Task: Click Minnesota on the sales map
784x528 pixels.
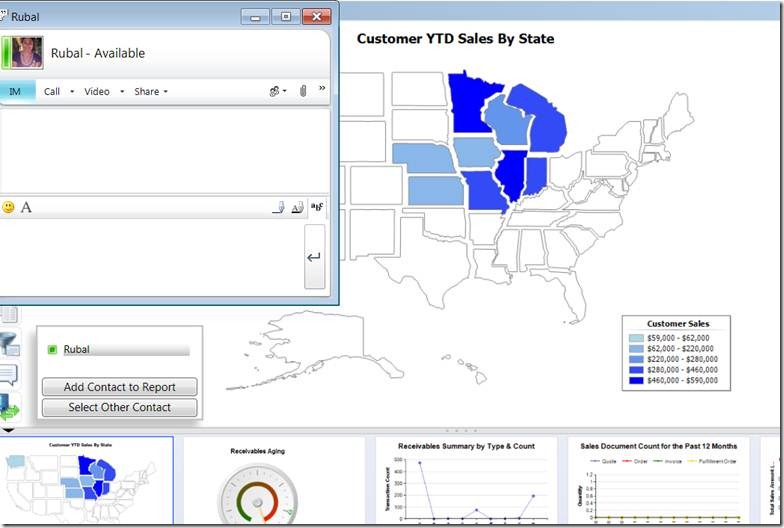Action: tap(468, 105)
